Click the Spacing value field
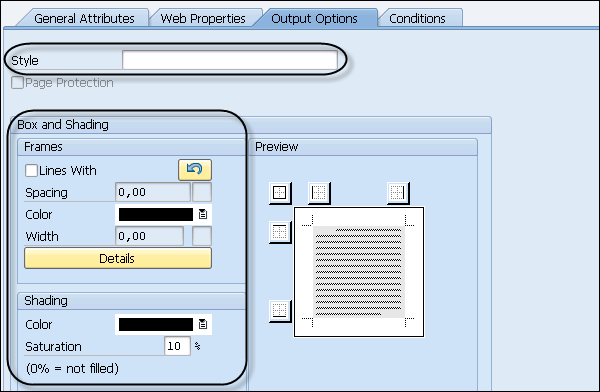Viewport: 600px width, 392px height. click(153, 192)
